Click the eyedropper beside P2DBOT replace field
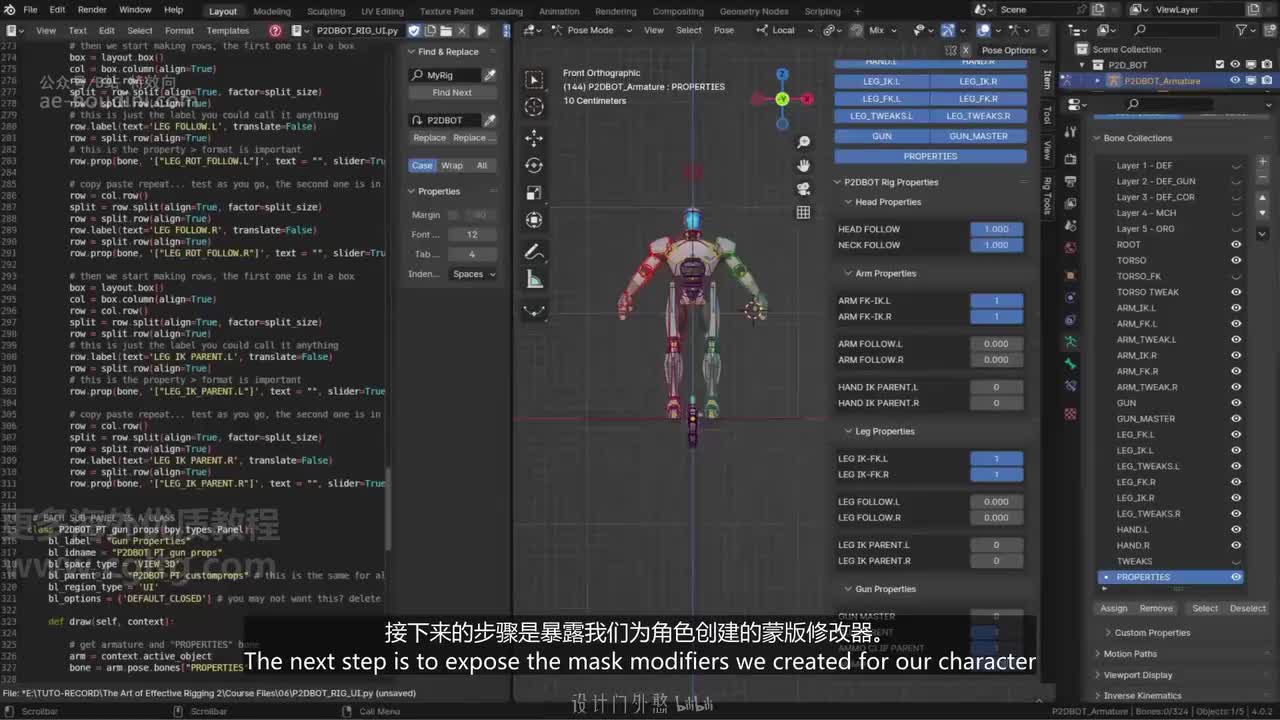The width and height of the screenshot is (1280, 720). (490, 120)
